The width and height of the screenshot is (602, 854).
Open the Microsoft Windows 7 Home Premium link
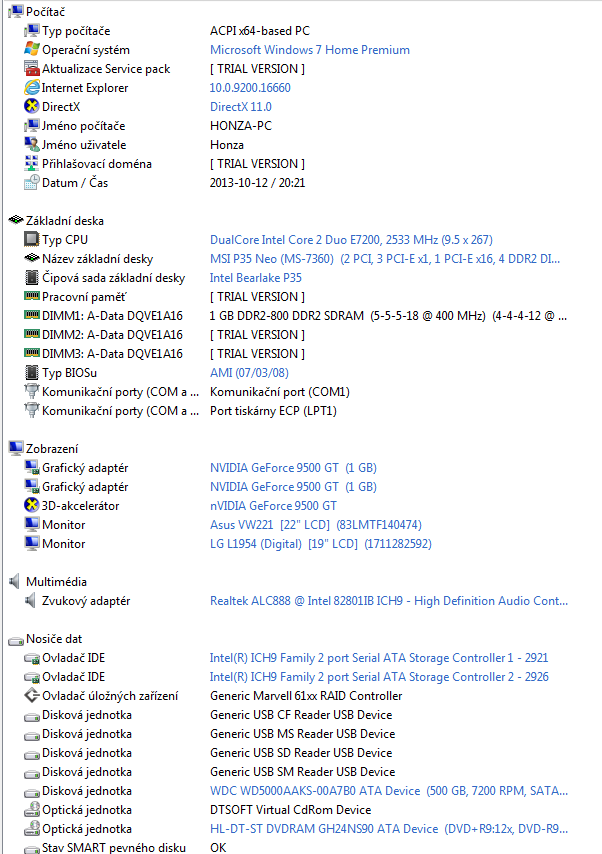tap(310, 50)
